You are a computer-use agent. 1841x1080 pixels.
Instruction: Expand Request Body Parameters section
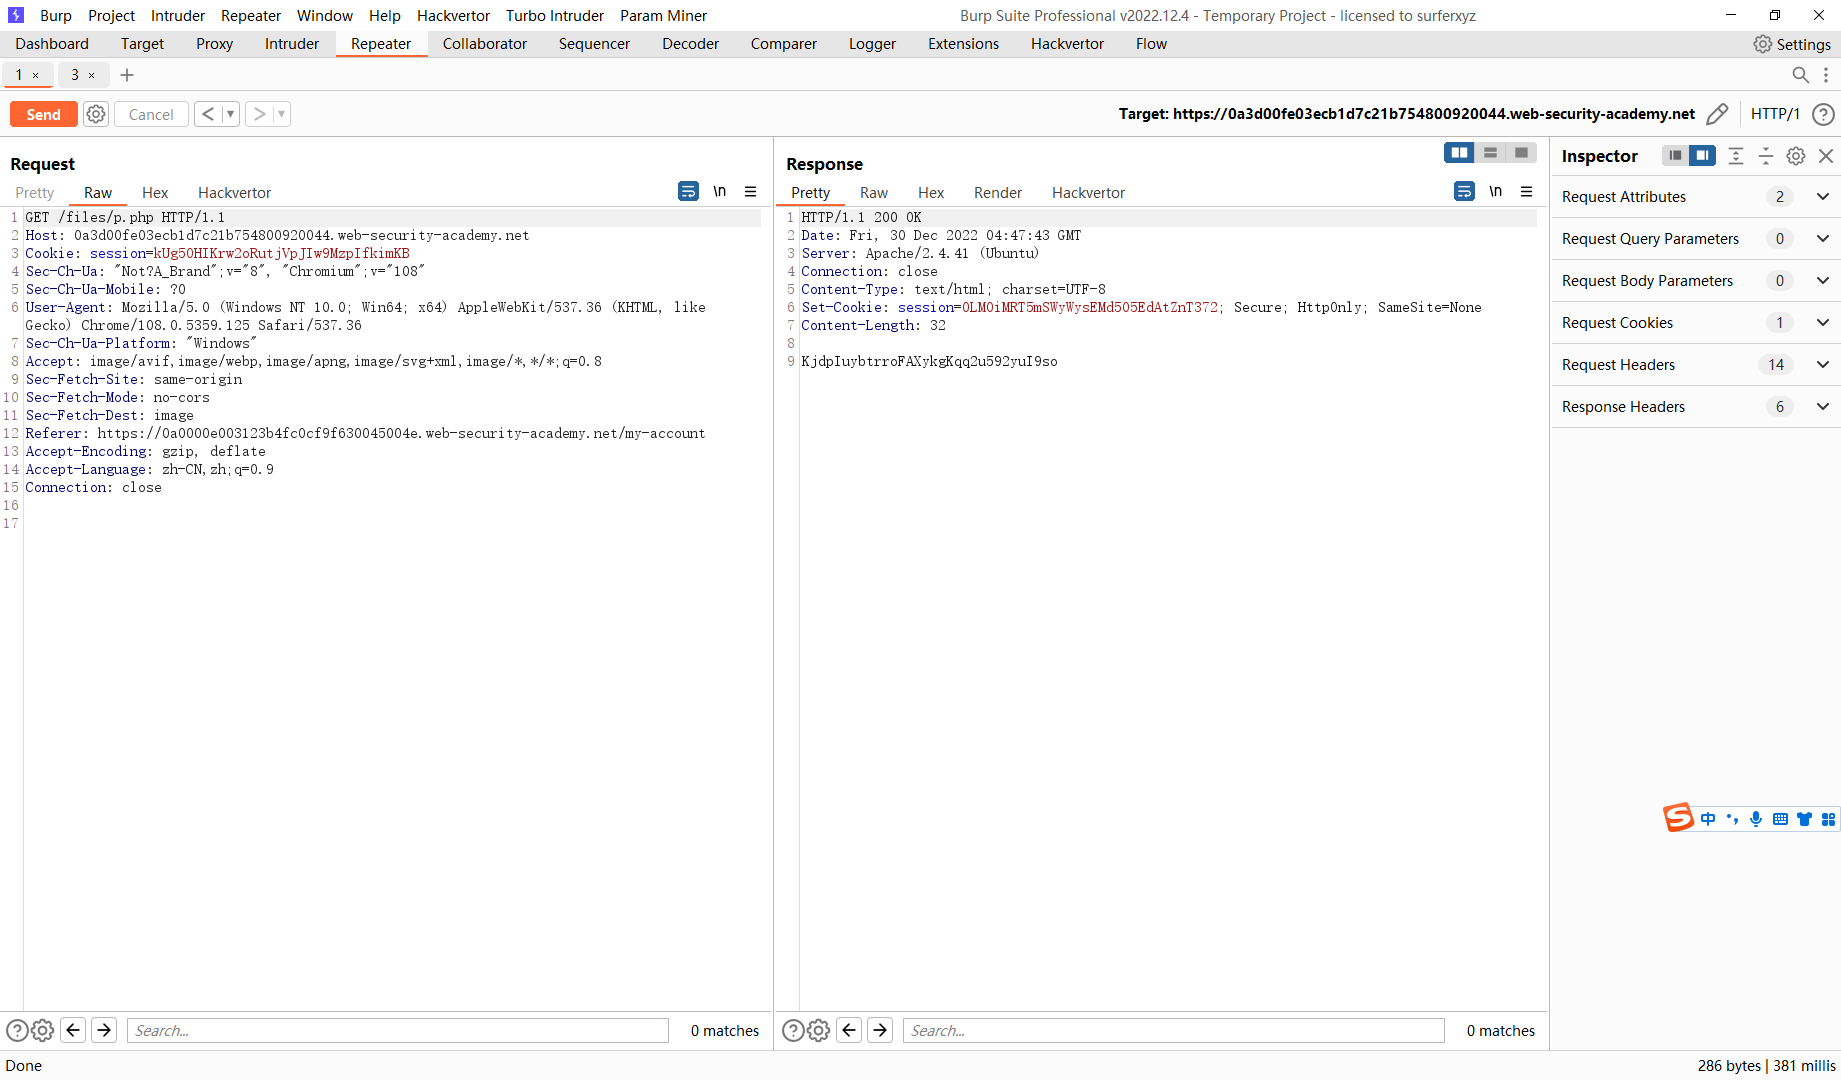(x=1823, y=281)
